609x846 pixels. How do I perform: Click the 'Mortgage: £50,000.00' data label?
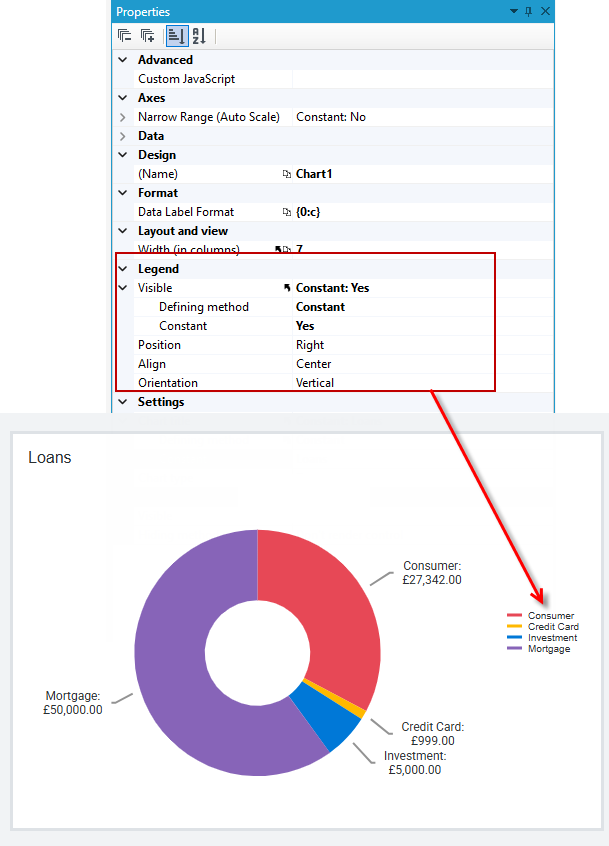click(x=73, y=703)
